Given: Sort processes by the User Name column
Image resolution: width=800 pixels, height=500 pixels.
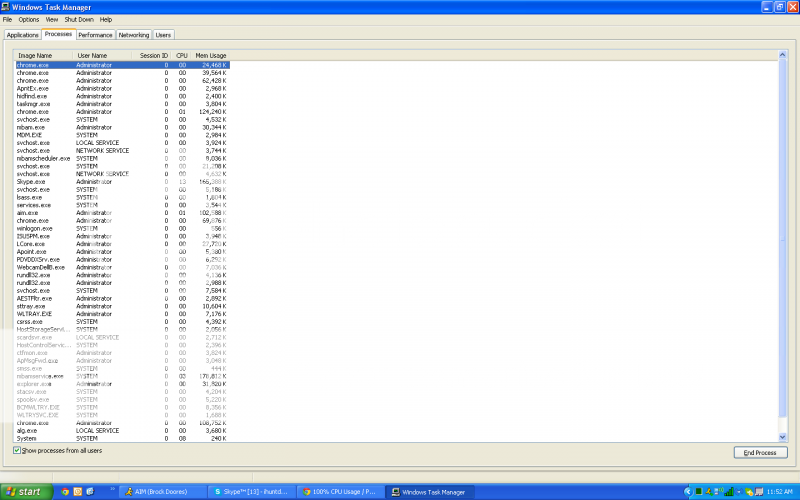Looking at the screenshot, I should click(x=102, y=55).
